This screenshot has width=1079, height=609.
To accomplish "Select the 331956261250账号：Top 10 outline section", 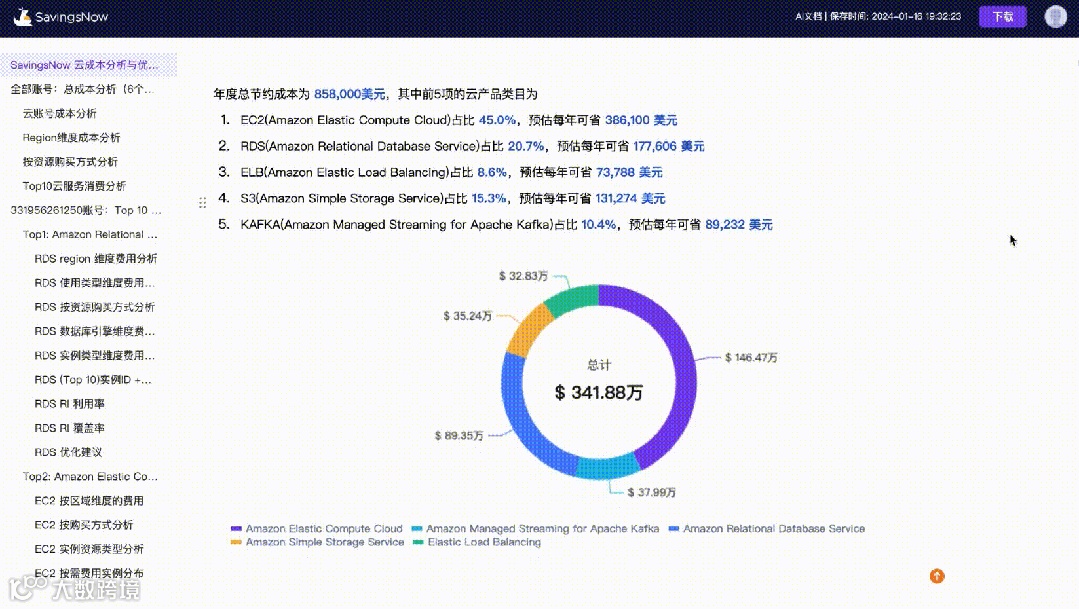I will (x=86, y=210).
